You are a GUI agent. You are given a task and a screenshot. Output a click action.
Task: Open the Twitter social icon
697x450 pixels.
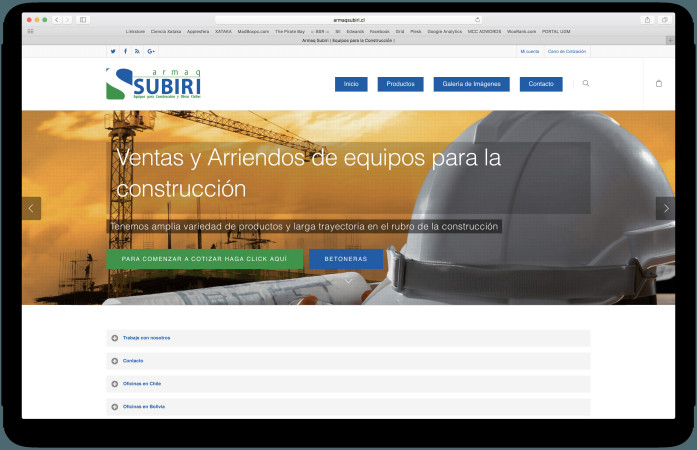click(113, 51)
